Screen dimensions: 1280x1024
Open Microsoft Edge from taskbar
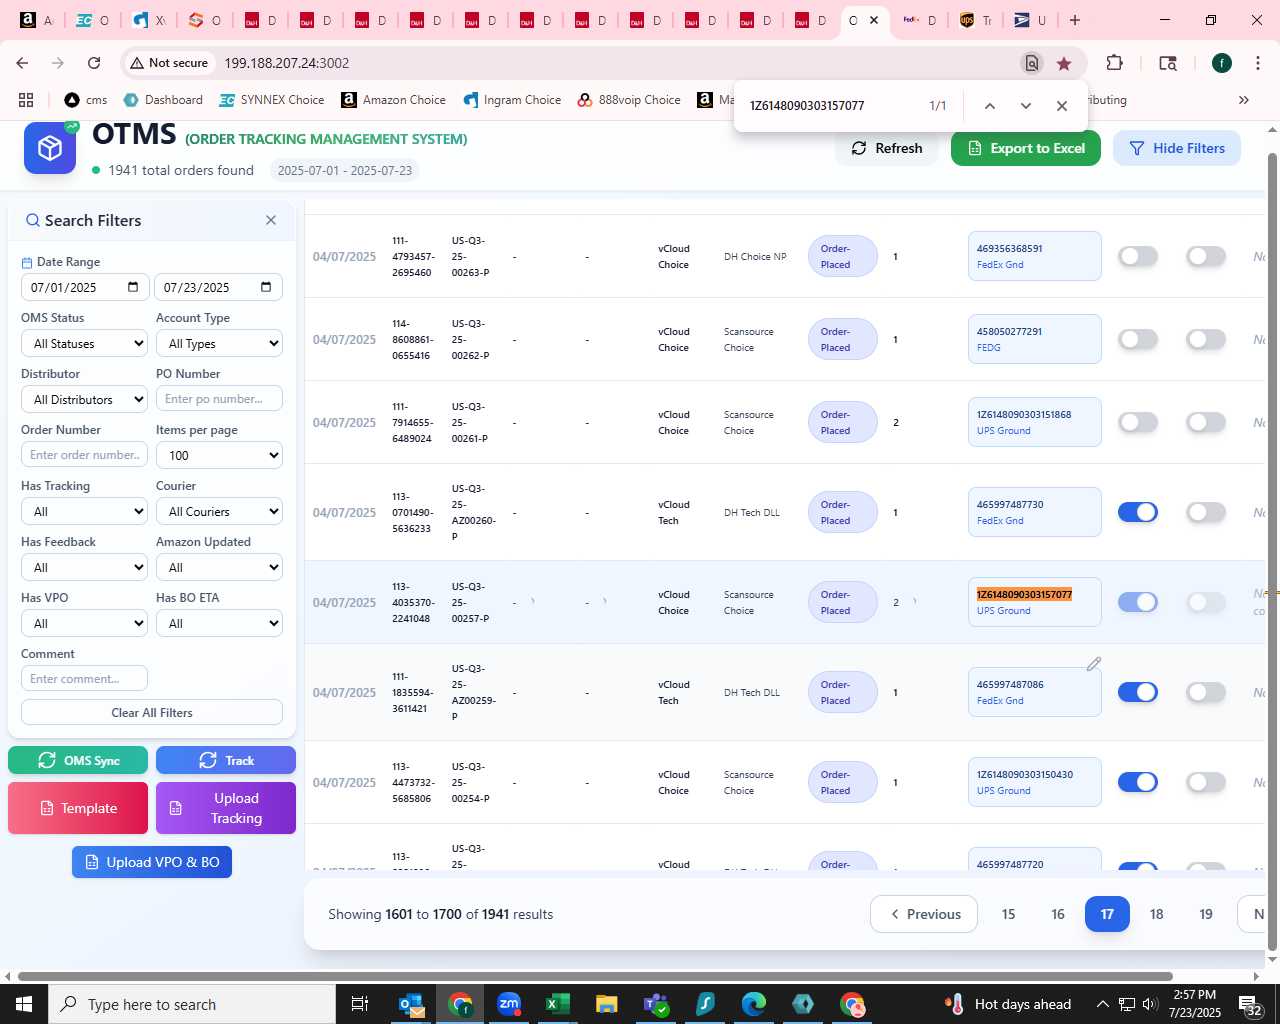(753, 1004)
